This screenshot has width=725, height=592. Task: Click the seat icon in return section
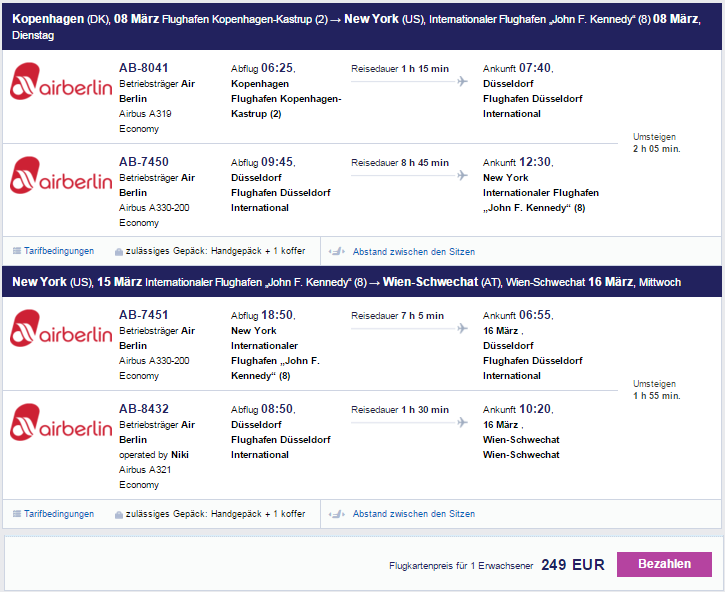(x=337, y=514)
